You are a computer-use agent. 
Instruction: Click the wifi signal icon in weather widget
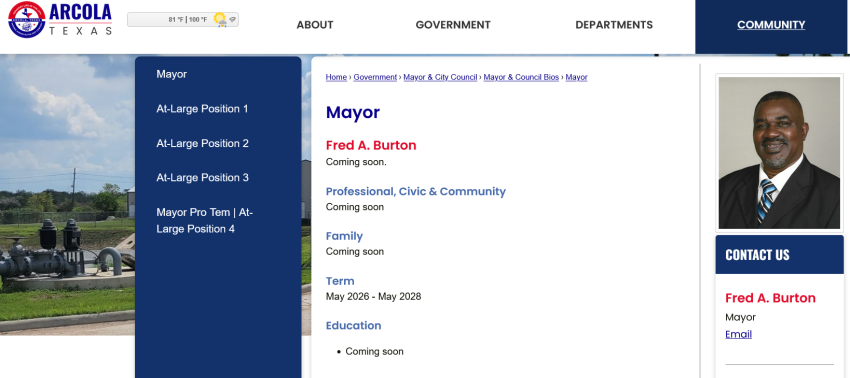coord(232,20)
